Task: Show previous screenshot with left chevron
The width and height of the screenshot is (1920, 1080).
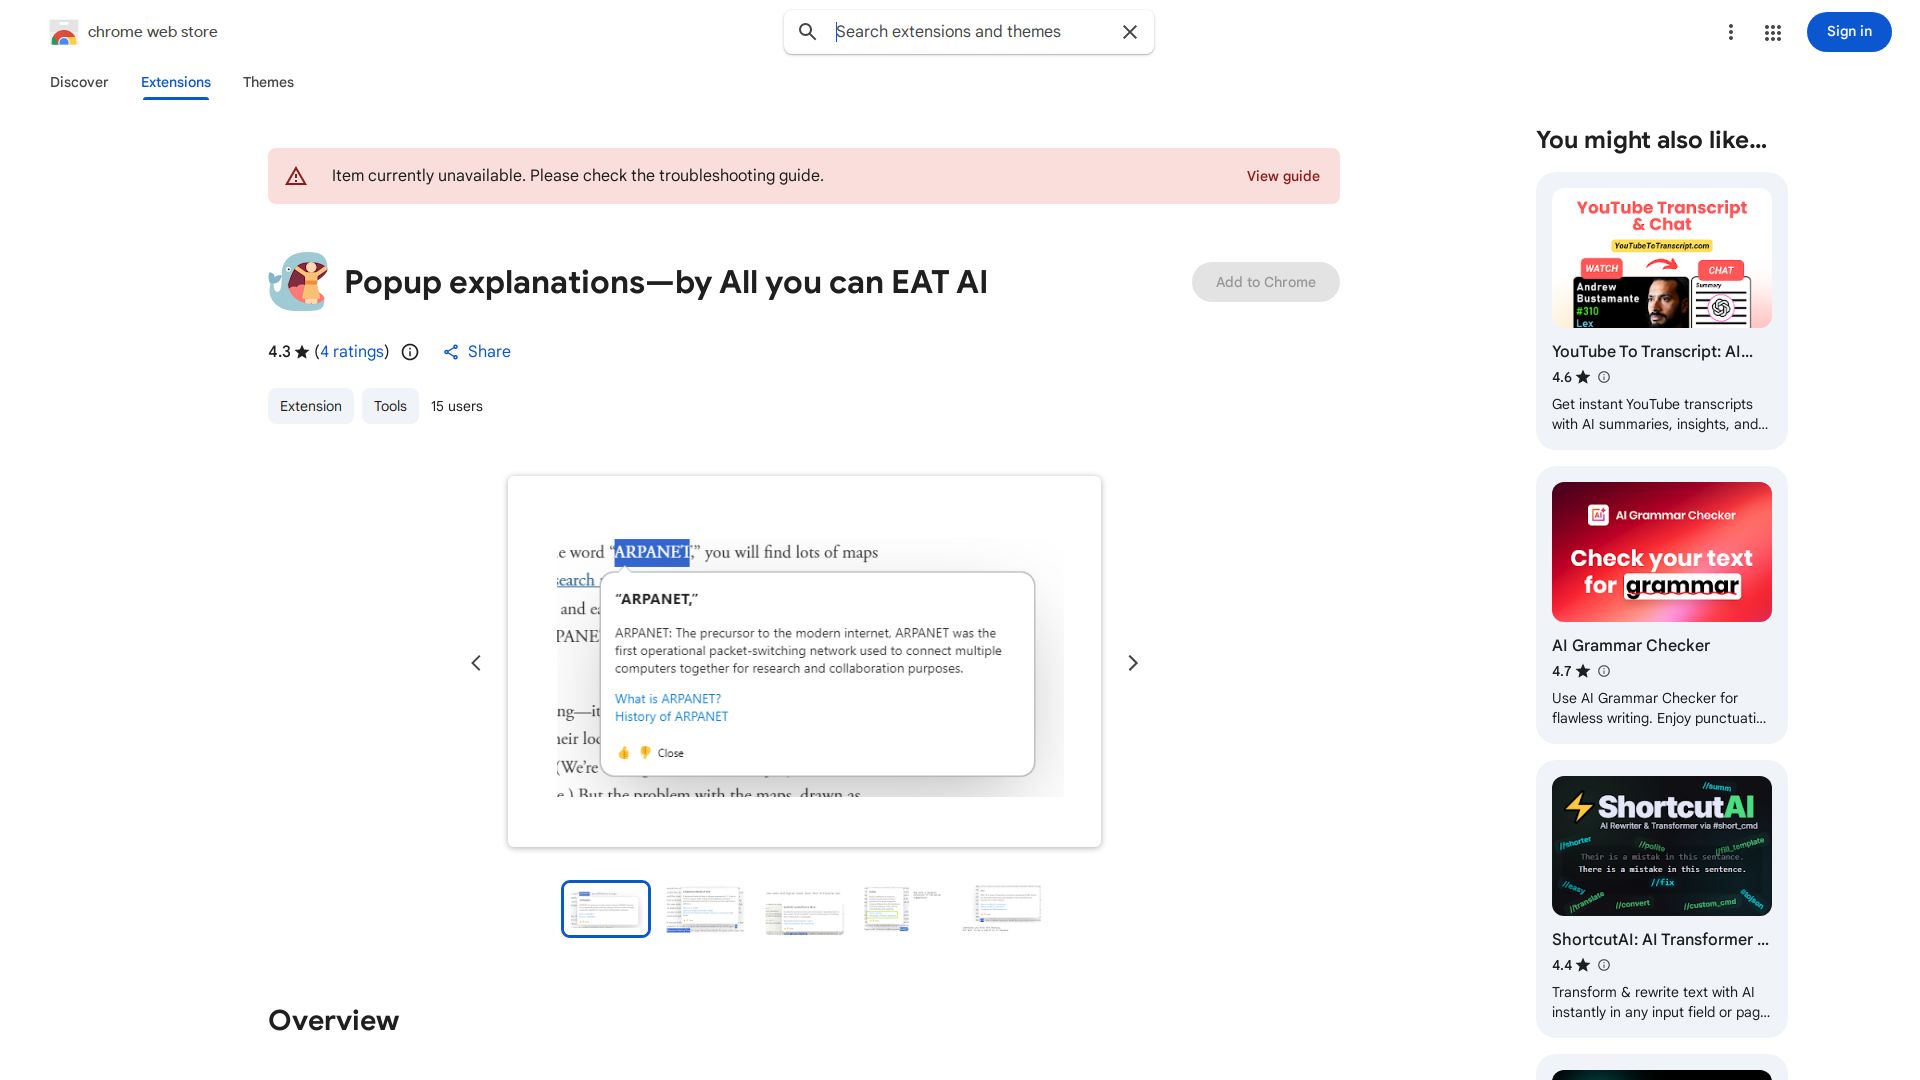Action: [x=476, y=663]
